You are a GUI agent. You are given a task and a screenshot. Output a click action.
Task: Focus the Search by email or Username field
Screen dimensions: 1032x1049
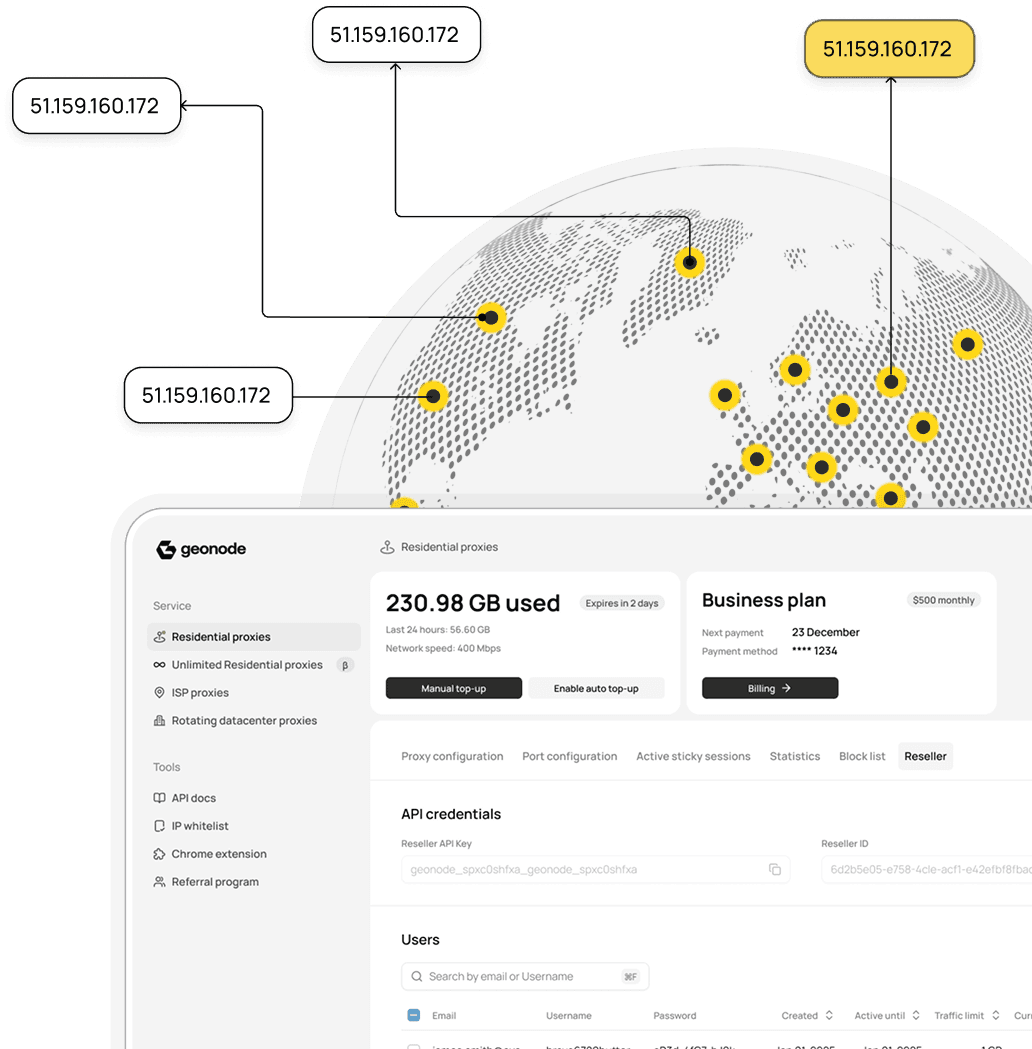click(x=525, y=977)
